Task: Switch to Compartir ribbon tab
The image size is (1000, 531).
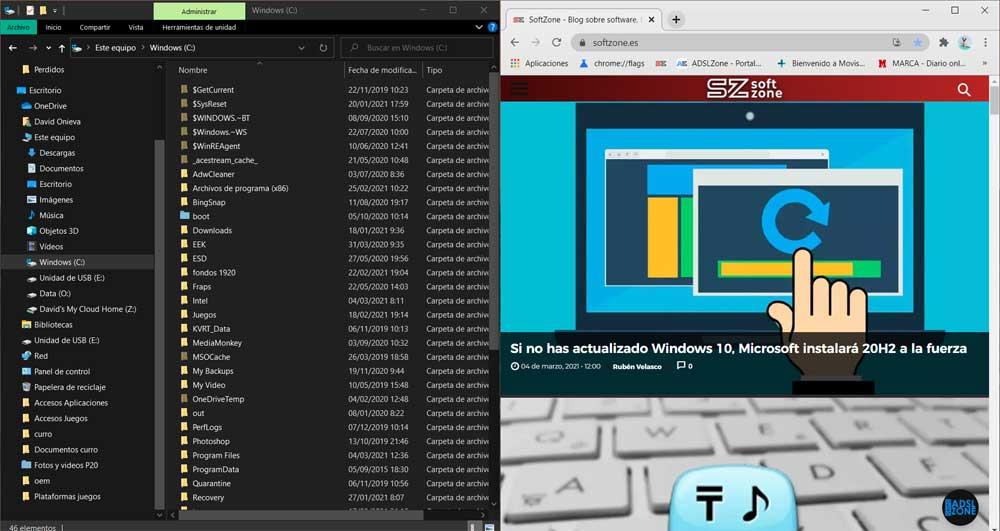Action: click(x=95, y=27)
